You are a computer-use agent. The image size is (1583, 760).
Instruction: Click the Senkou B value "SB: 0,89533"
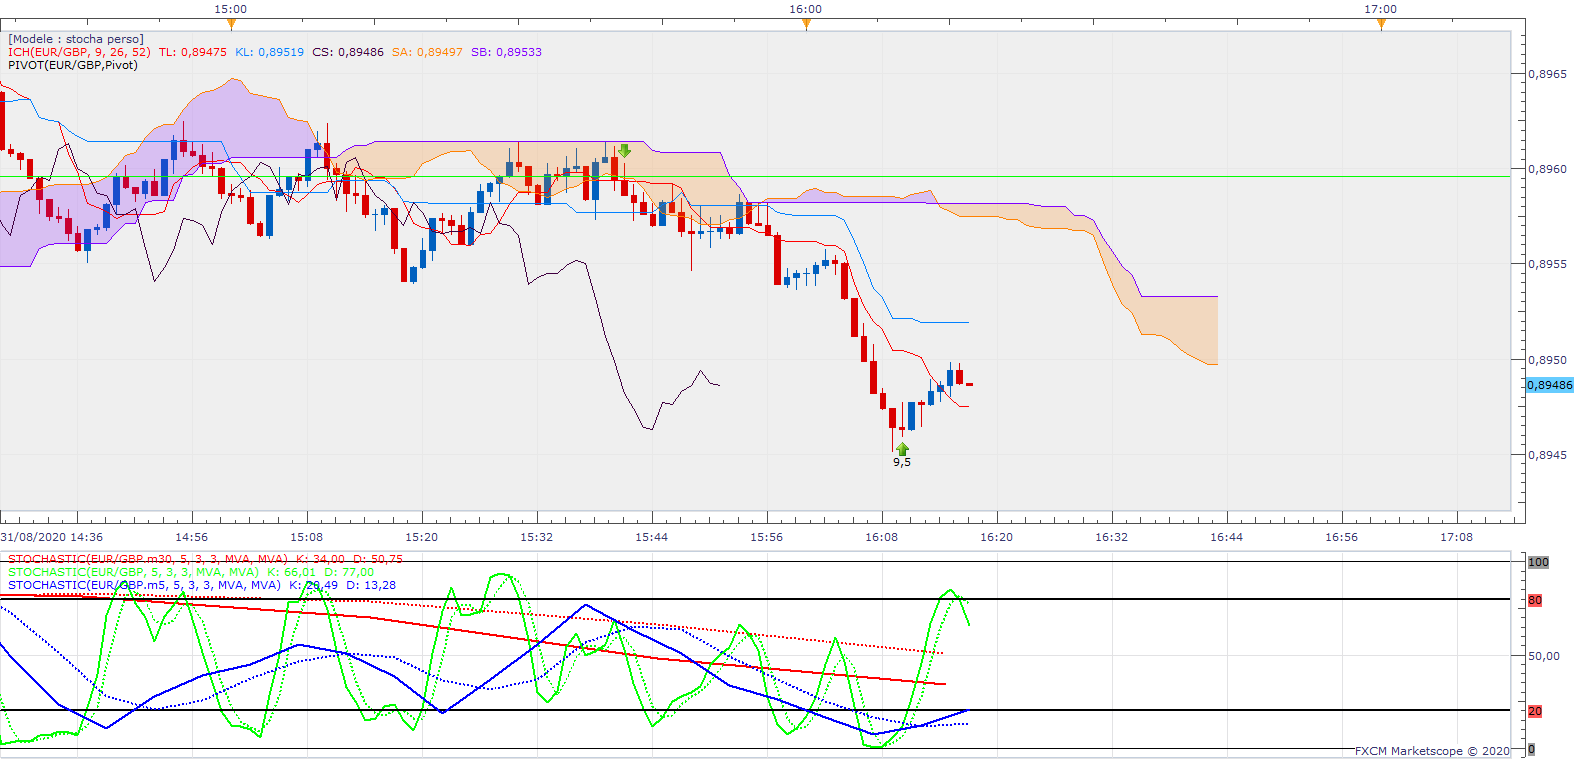tap(506, 52)
